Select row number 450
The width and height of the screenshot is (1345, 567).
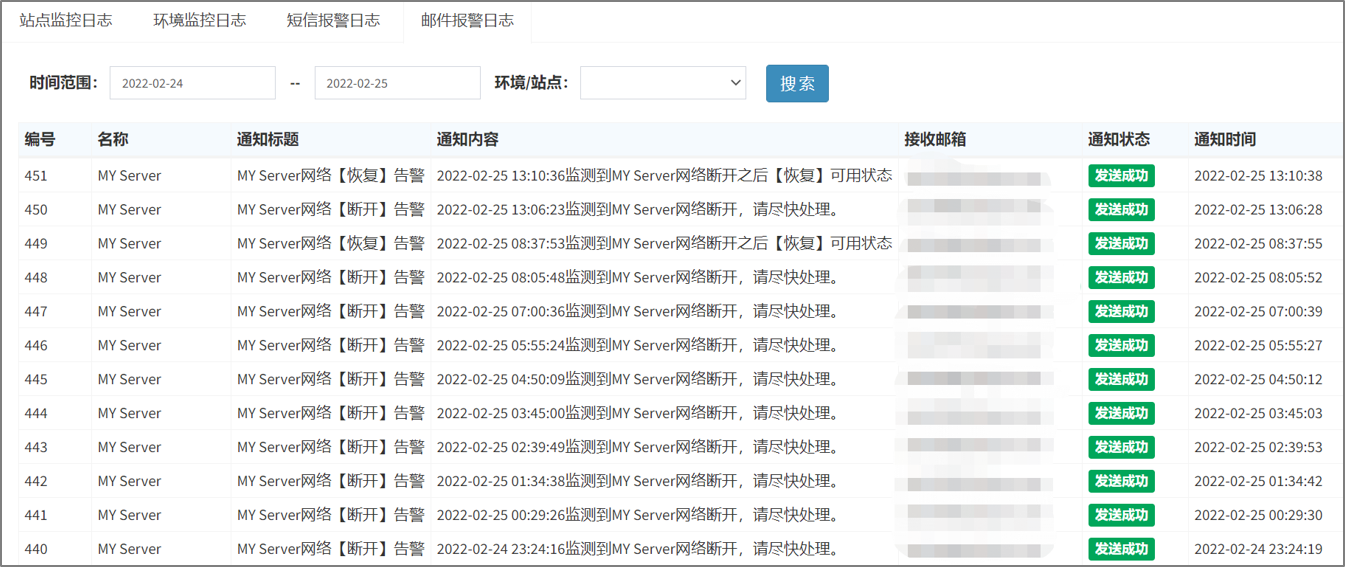pyautogui.click(x=36, y=210)
